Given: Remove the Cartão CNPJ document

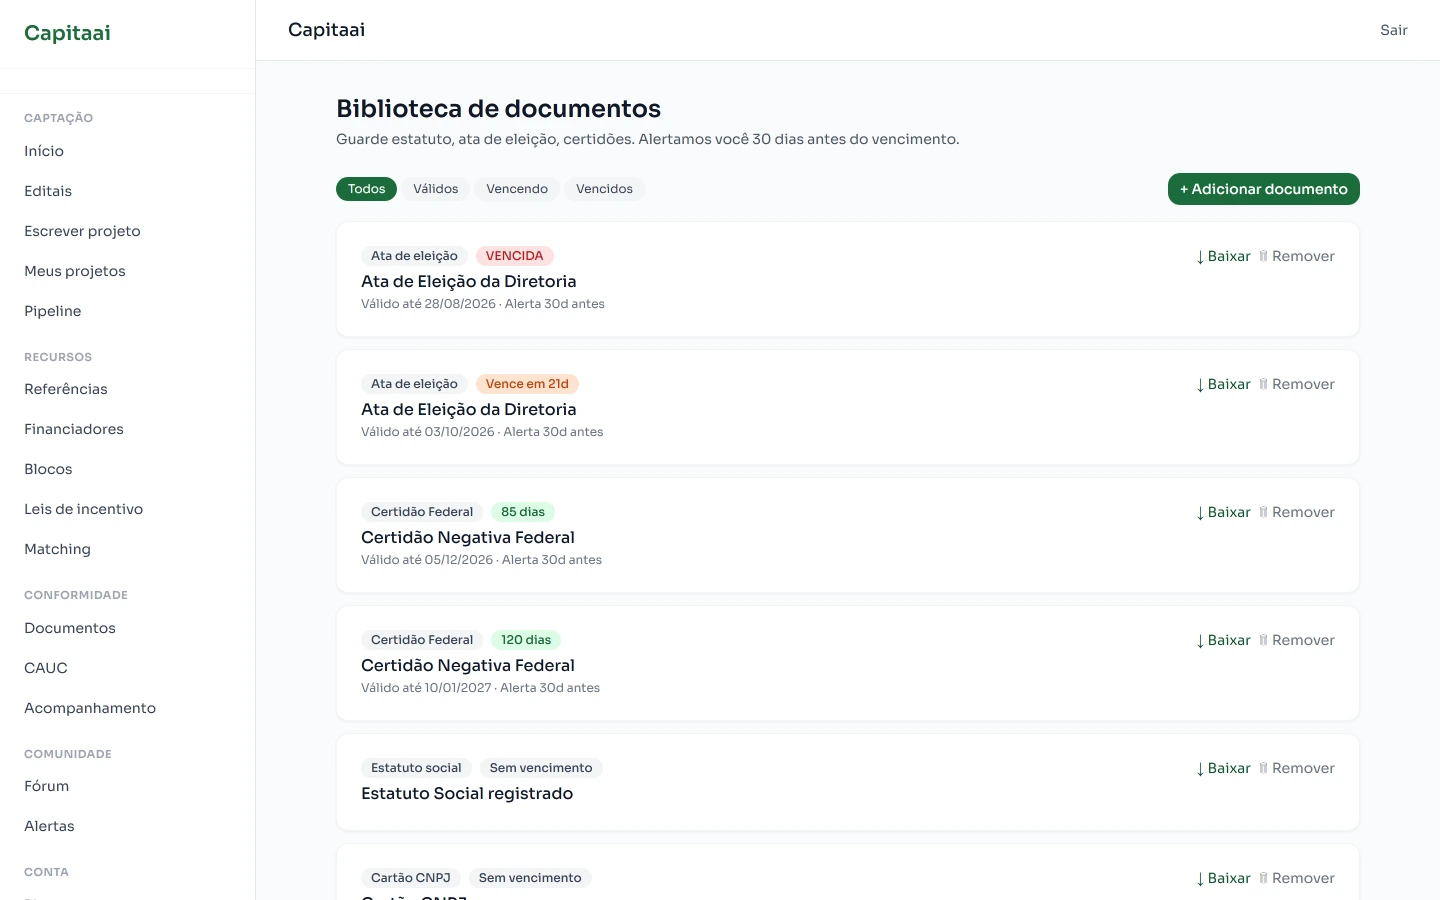Looking at the screenshot, I should pos(1297,878).
